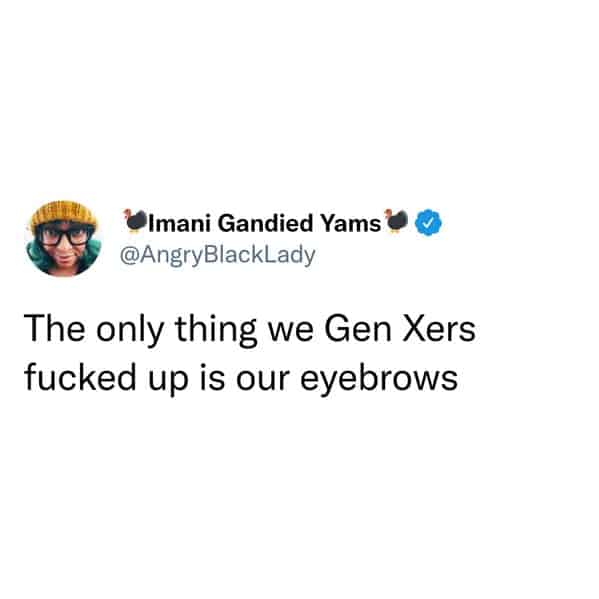Click the word "The" starting the tweet
This screenshot has width=599, height=599.
pos(55,329)
